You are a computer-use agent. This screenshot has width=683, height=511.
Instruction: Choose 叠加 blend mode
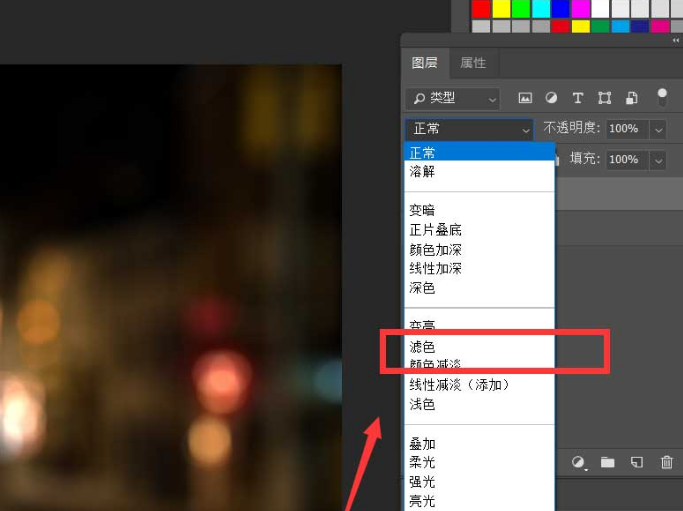click(480, 443)
